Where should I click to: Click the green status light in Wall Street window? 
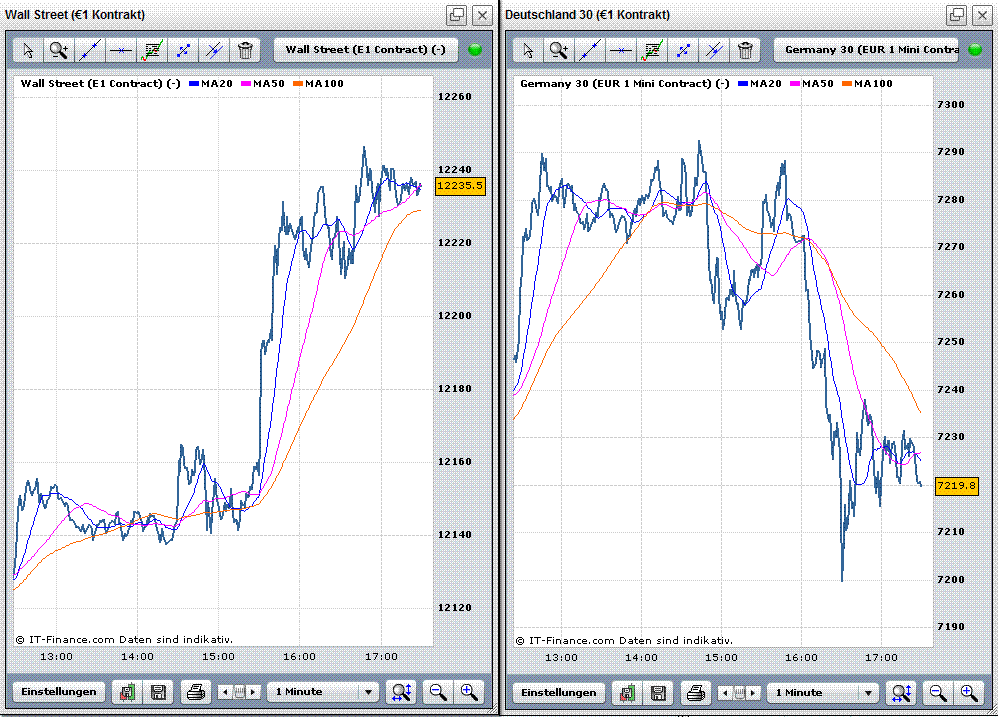(475, 50)
